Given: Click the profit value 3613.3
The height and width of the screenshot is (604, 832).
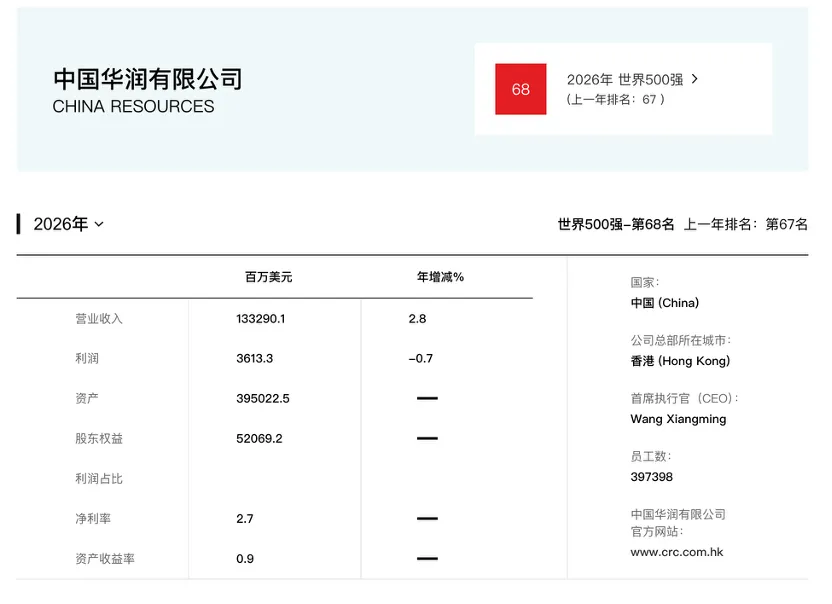Looking at the screenshot, I should pos(255,358).
